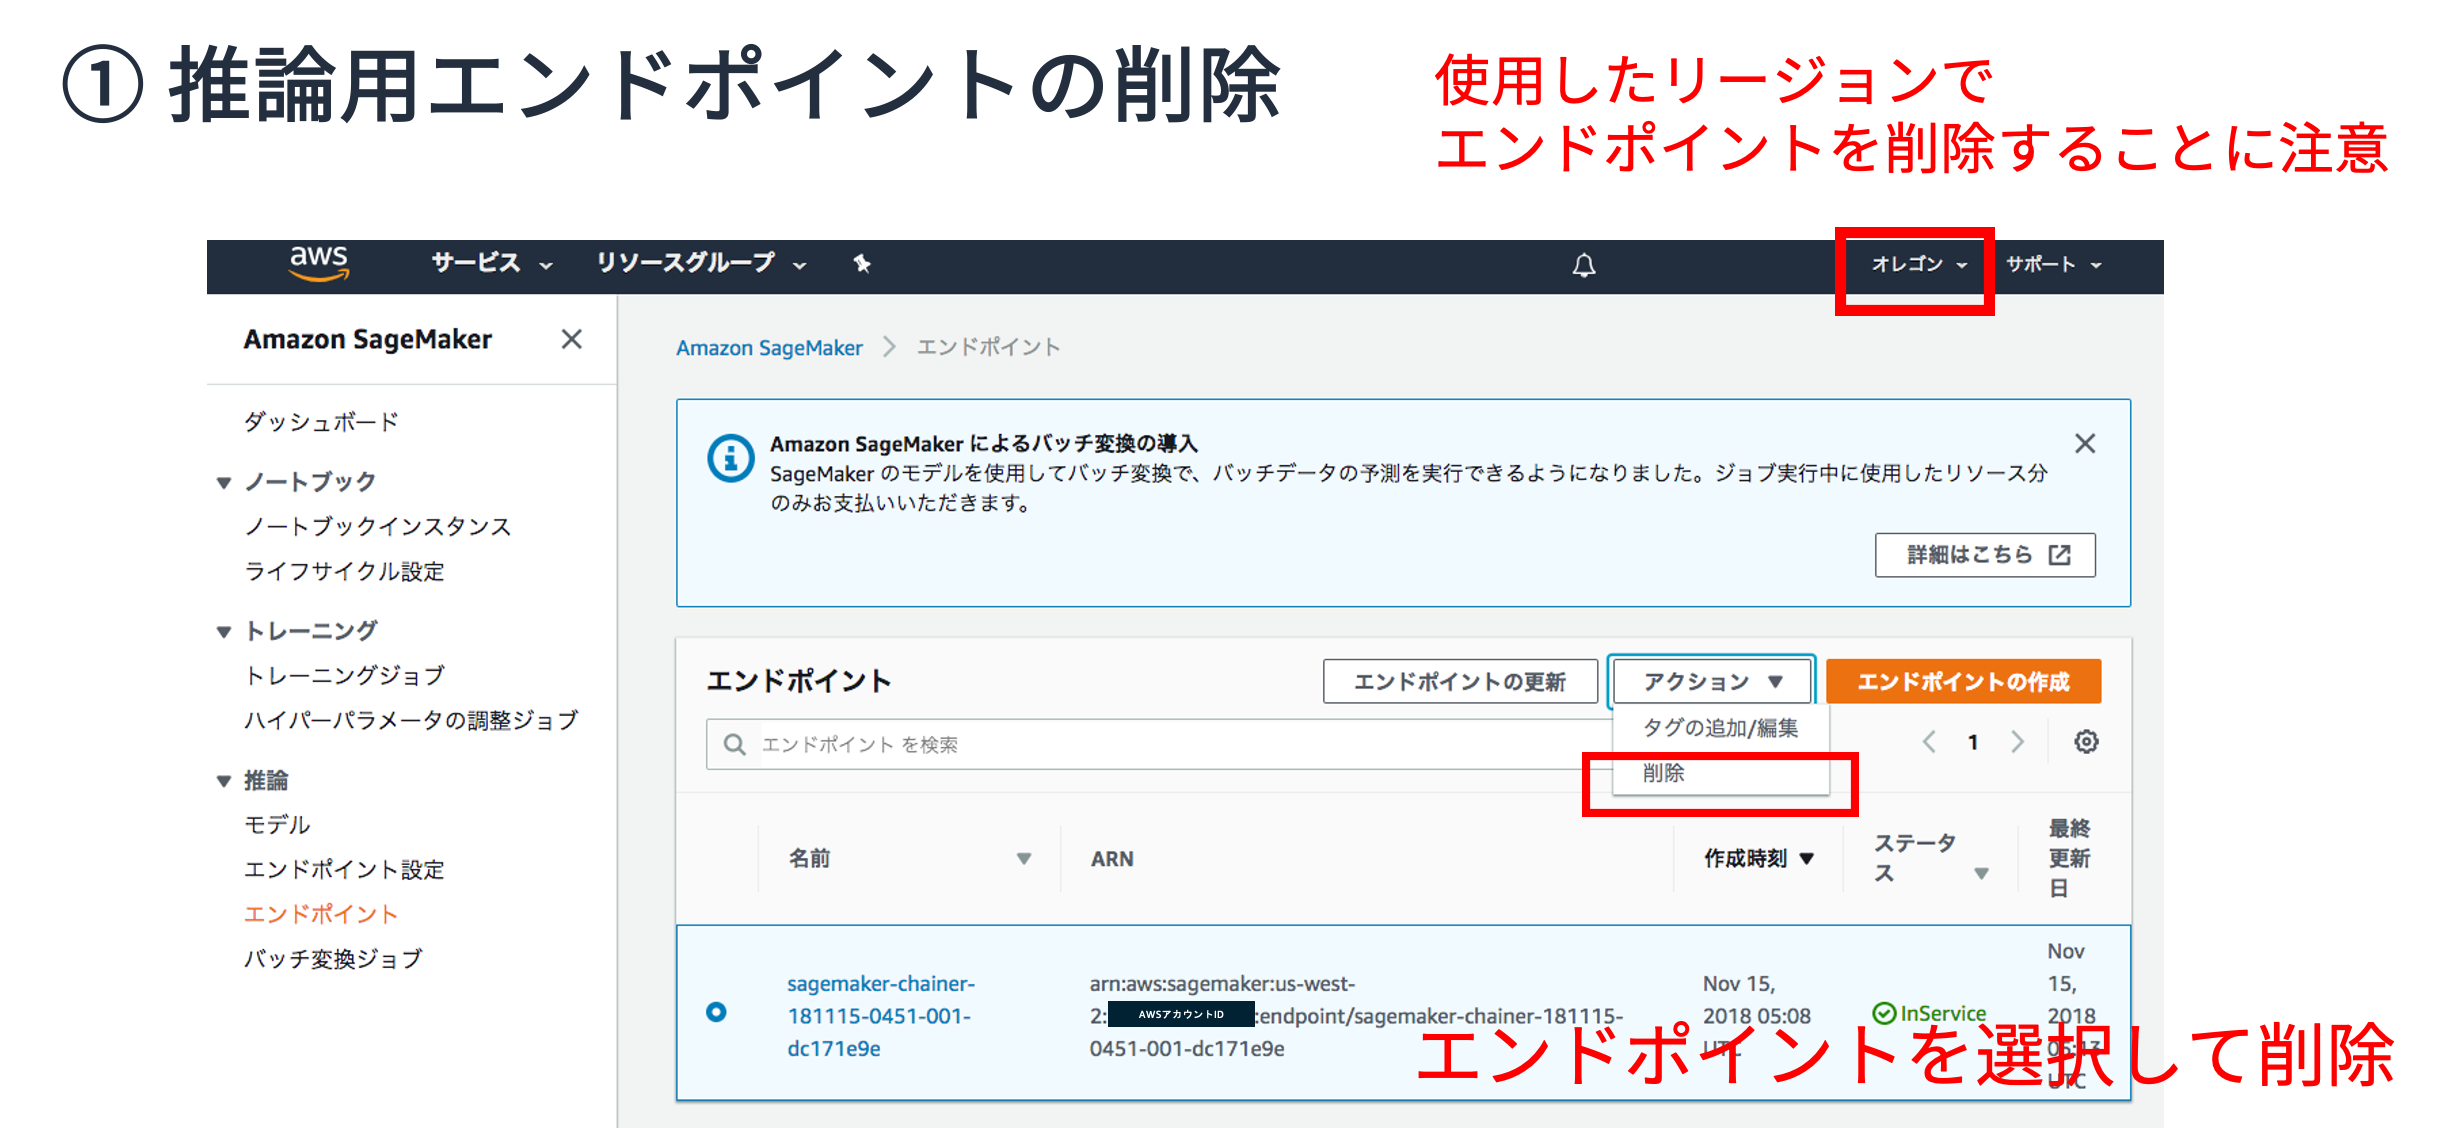Open モデル in the sidebar
This screenshot has width=2440, height=1128.
(277, 825)
